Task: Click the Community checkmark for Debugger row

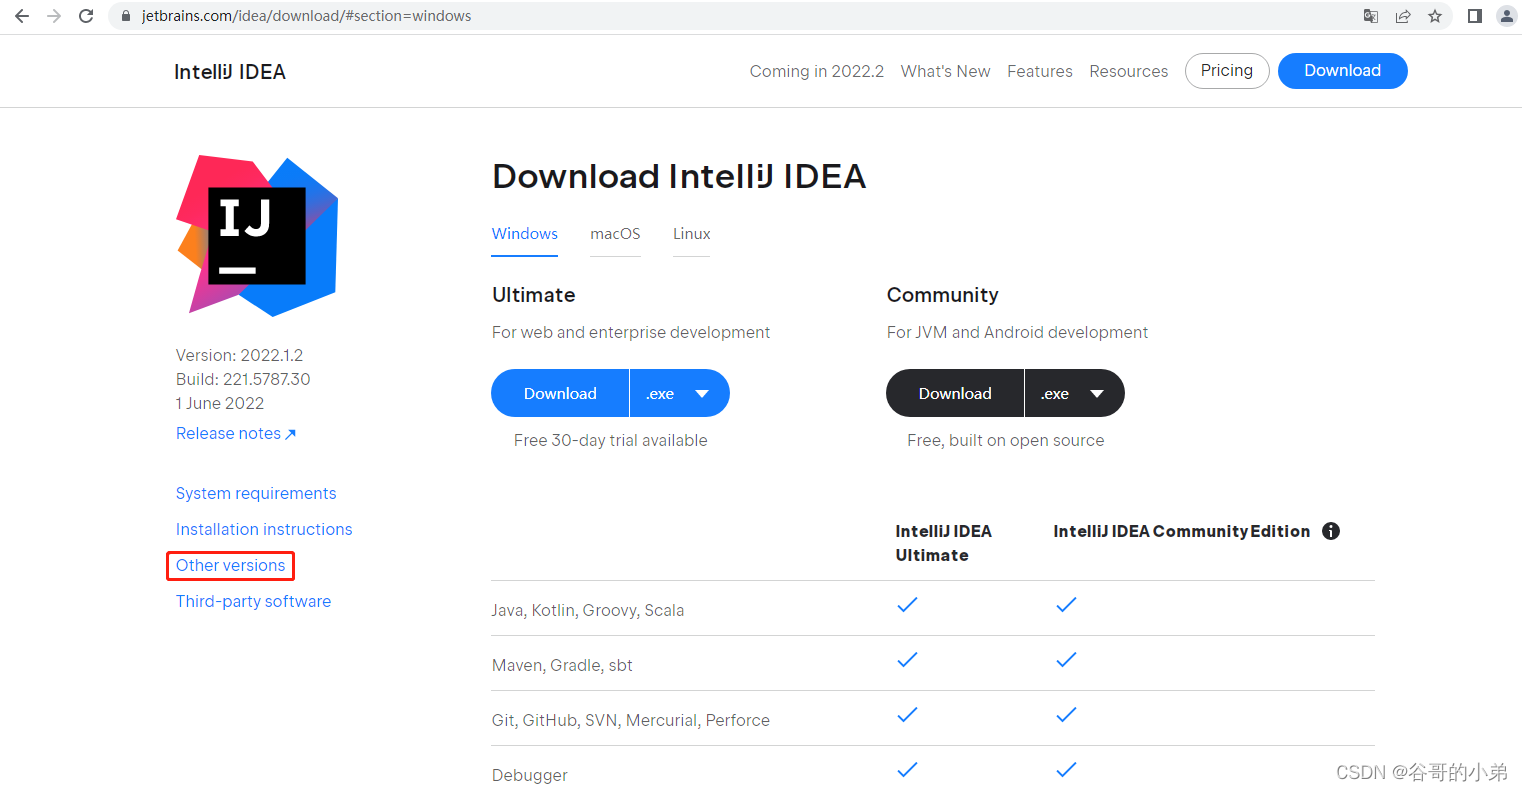Action: (x=1066, y=770)
